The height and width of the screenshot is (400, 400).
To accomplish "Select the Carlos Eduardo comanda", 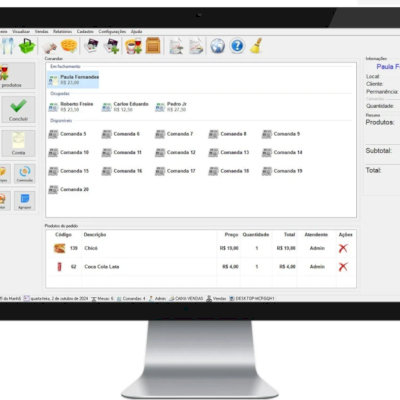I will coord(125,107).
